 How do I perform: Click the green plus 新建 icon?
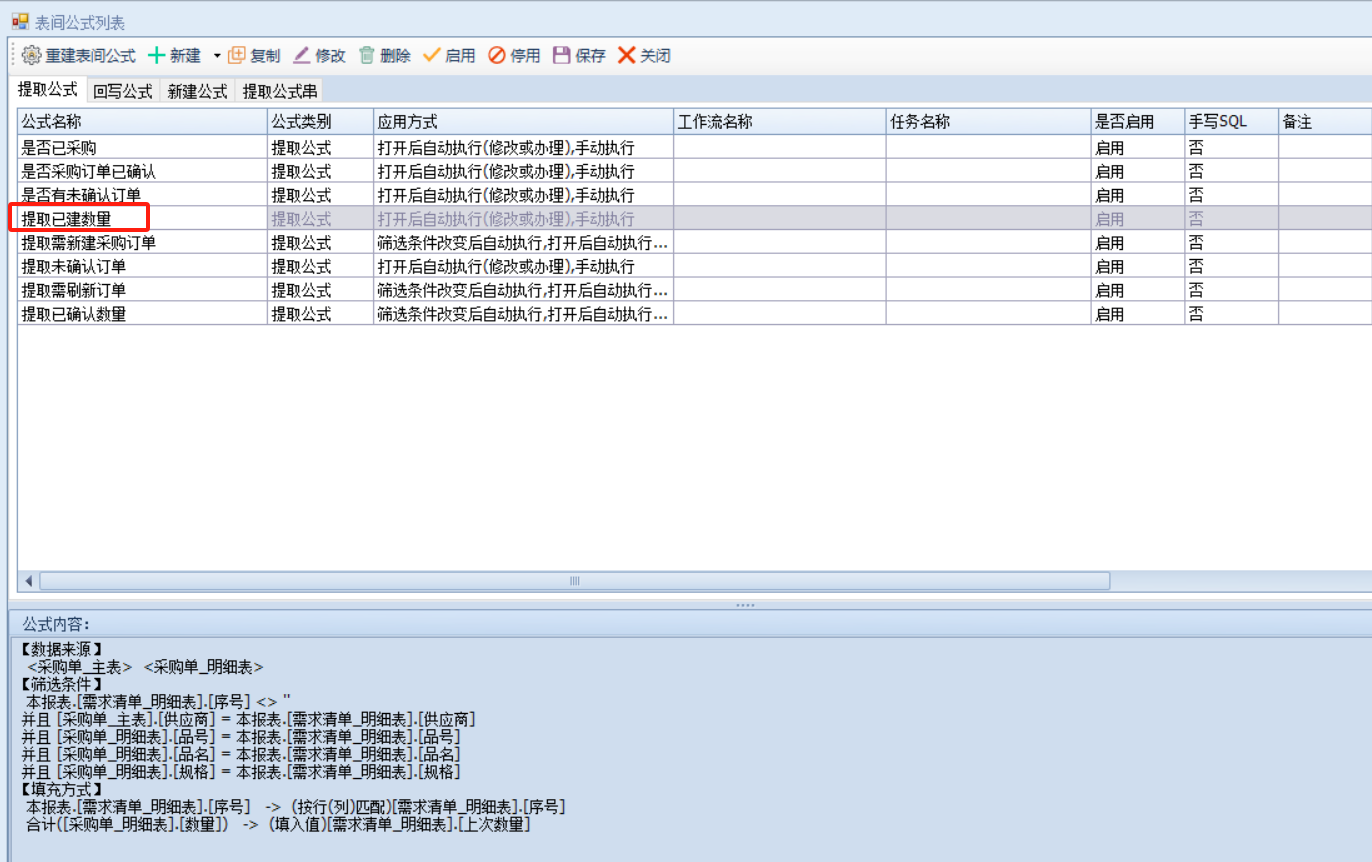pos(157,55)
